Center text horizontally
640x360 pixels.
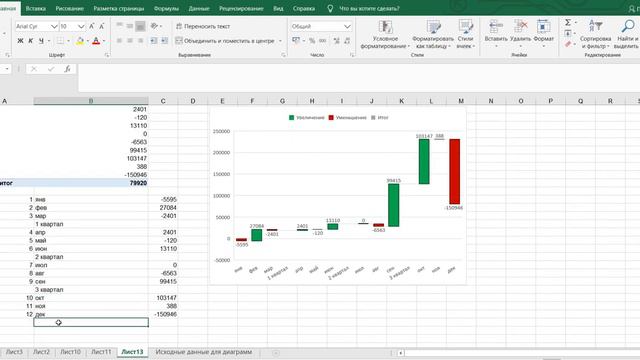129,41
